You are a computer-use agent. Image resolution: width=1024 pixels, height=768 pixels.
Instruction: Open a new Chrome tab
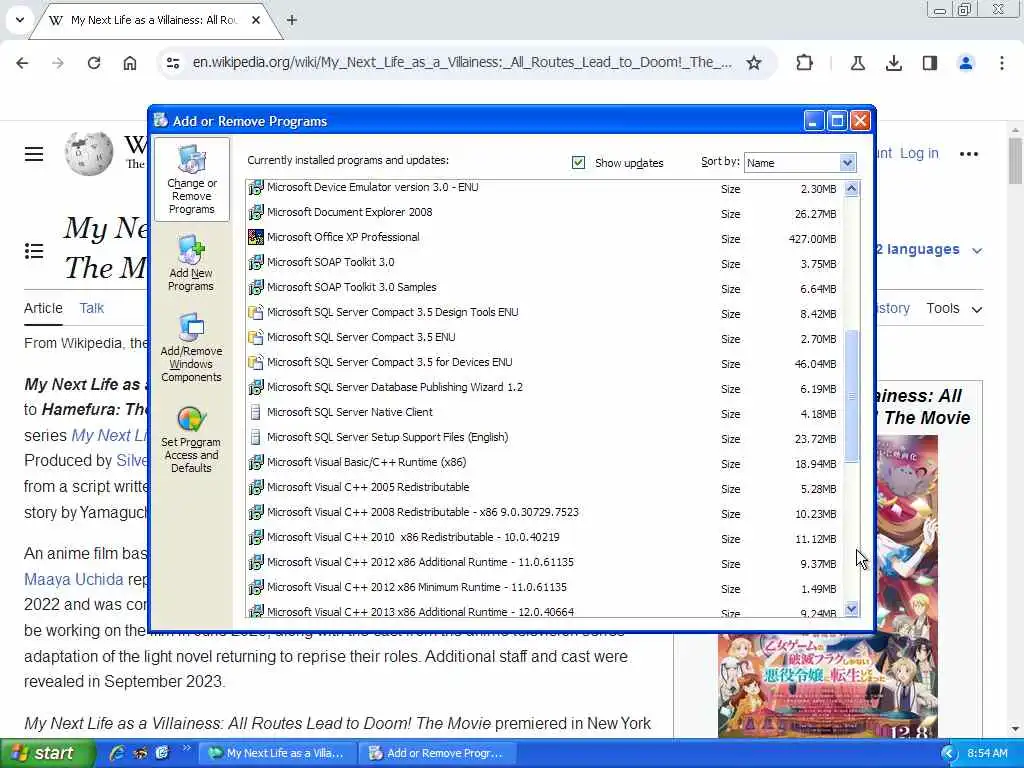click(x=292, y=20)
